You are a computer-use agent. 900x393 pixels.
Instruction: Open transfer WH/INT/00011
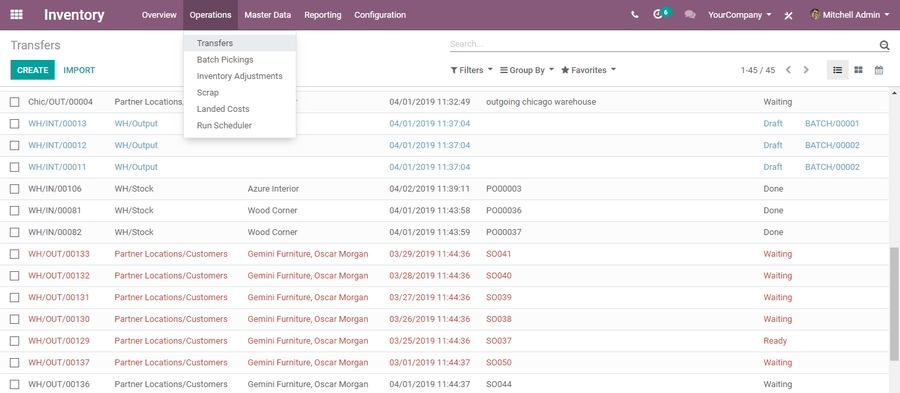click(57, 168)
